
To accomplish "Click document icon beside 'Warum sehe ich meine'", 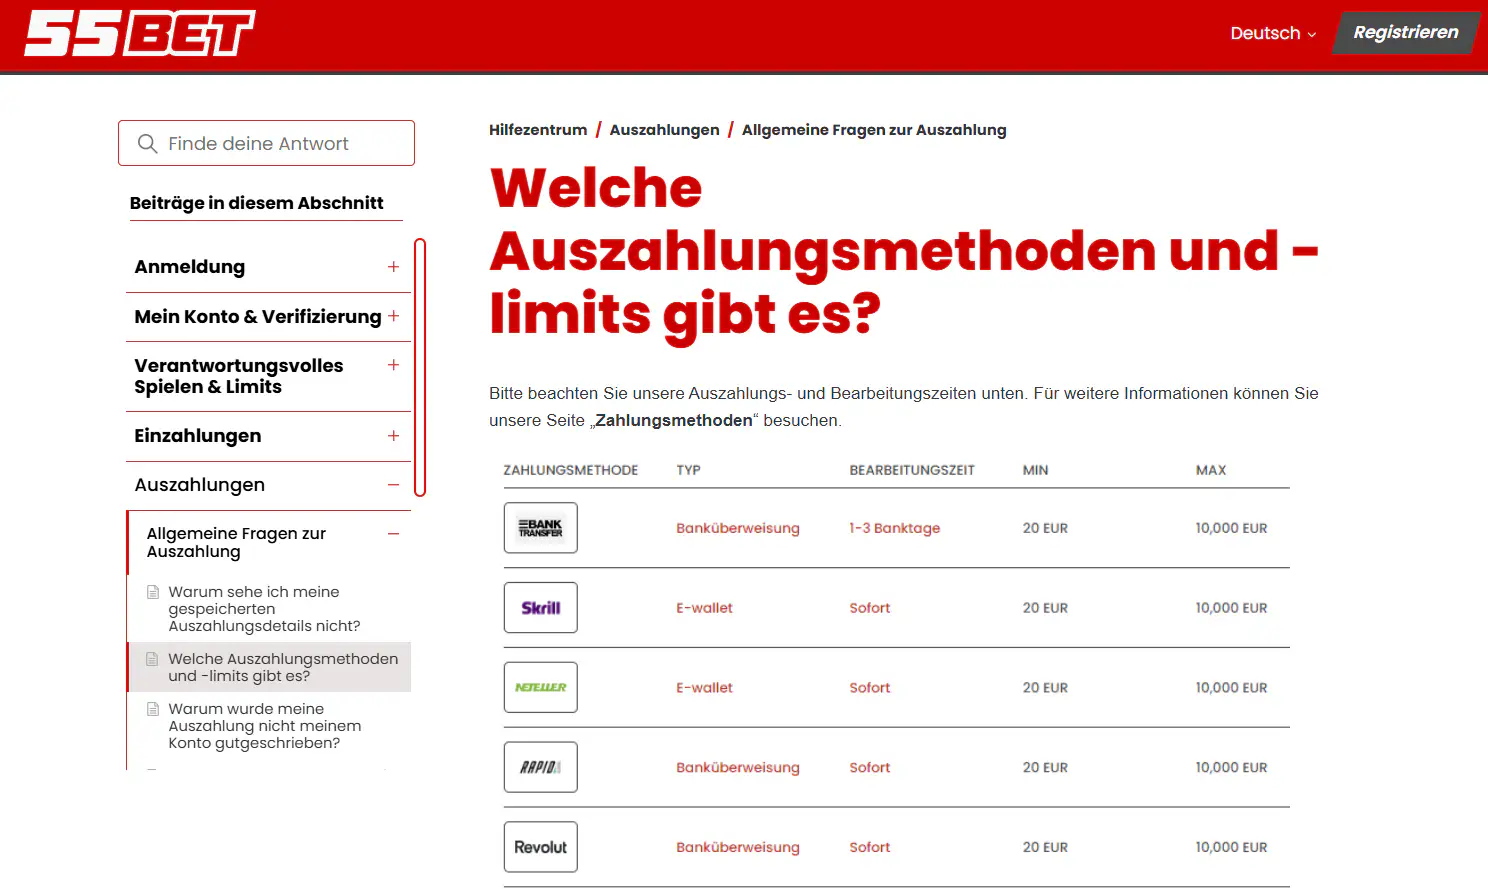I will pyautogui.click(x=153, y=592).
